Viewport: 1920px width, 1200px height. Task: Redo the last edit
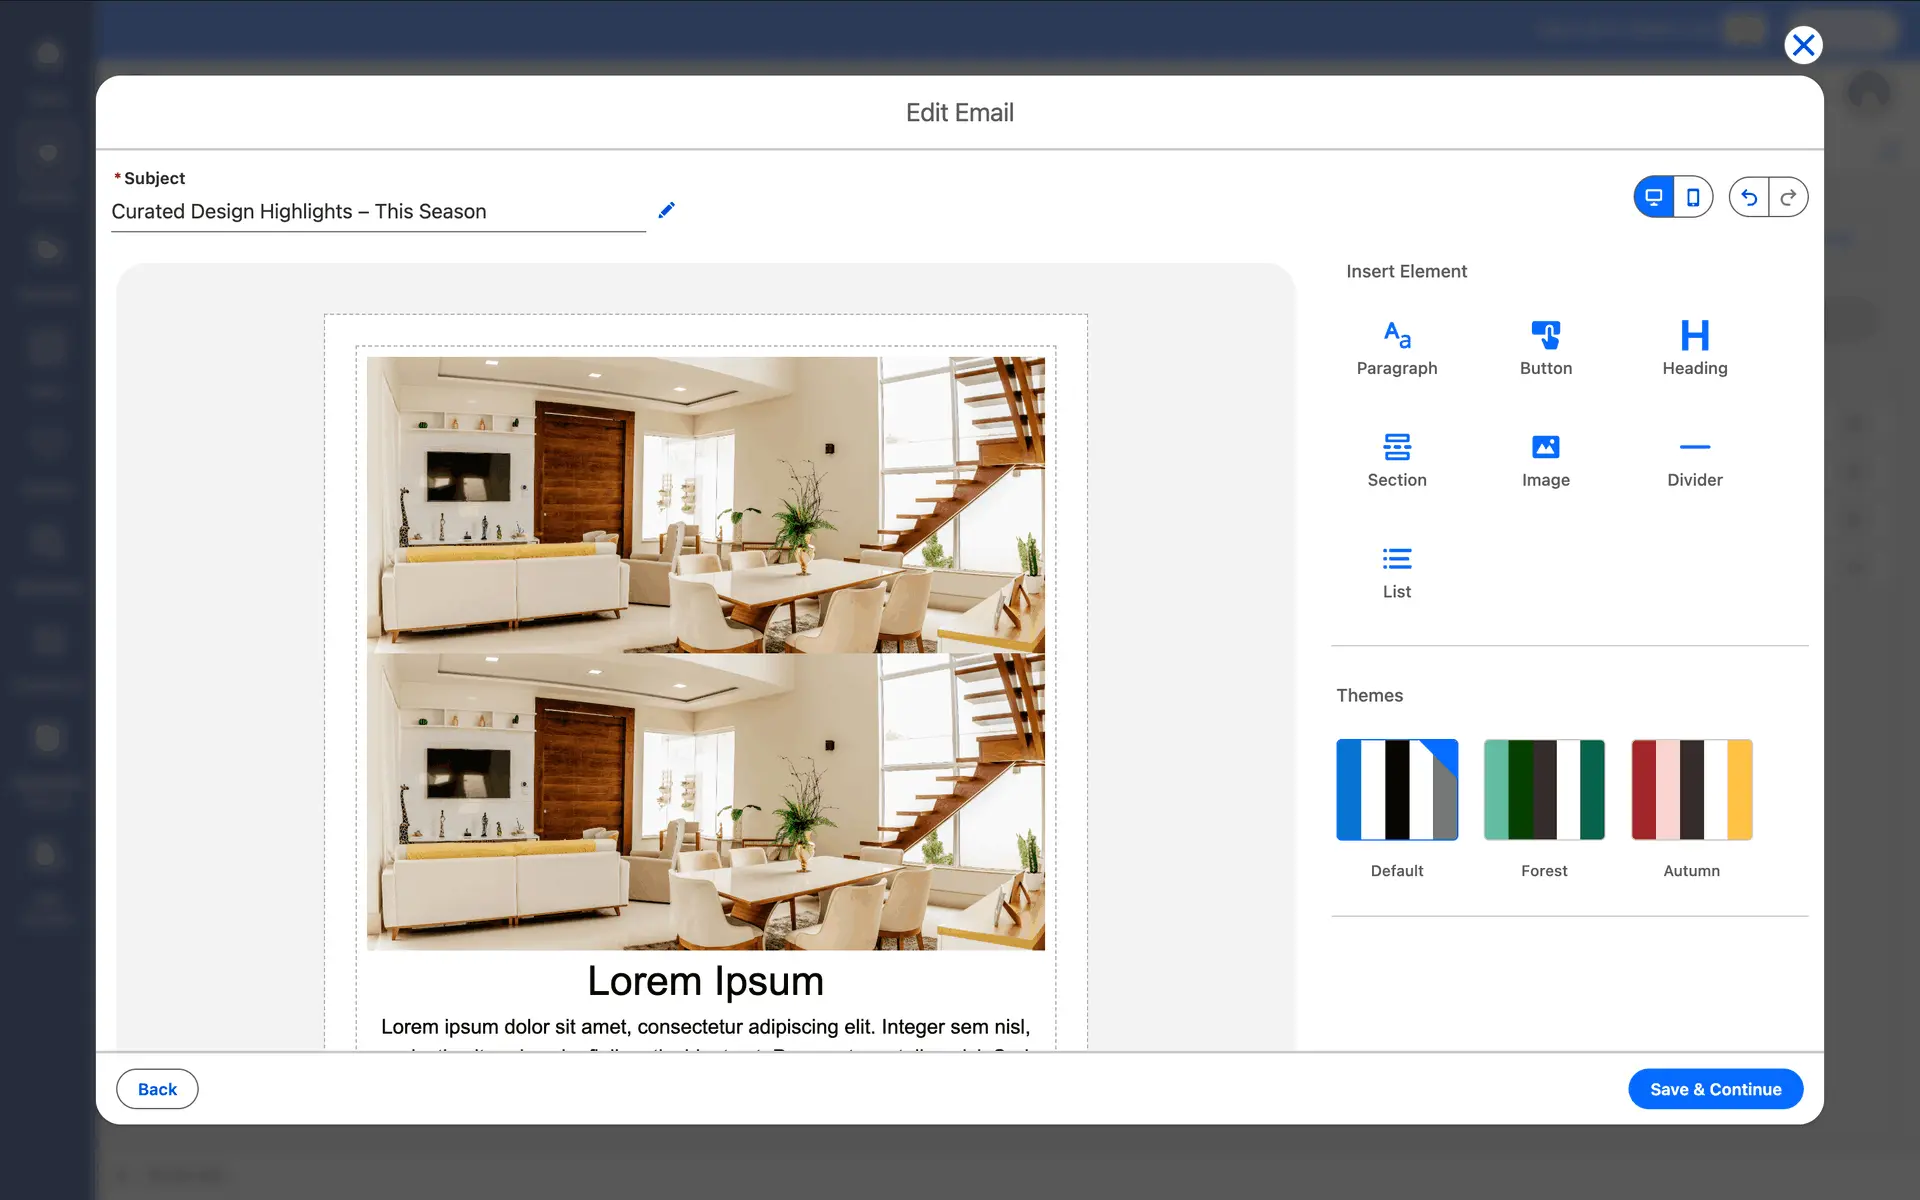click(1788, 197)
